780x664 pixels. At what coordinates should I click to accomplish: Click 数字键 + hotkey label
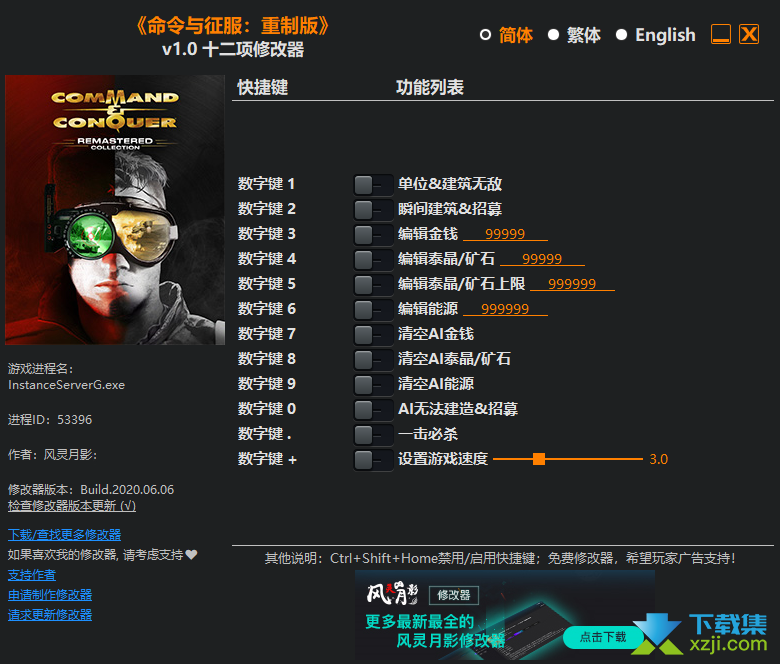click(x=267, y=459)
